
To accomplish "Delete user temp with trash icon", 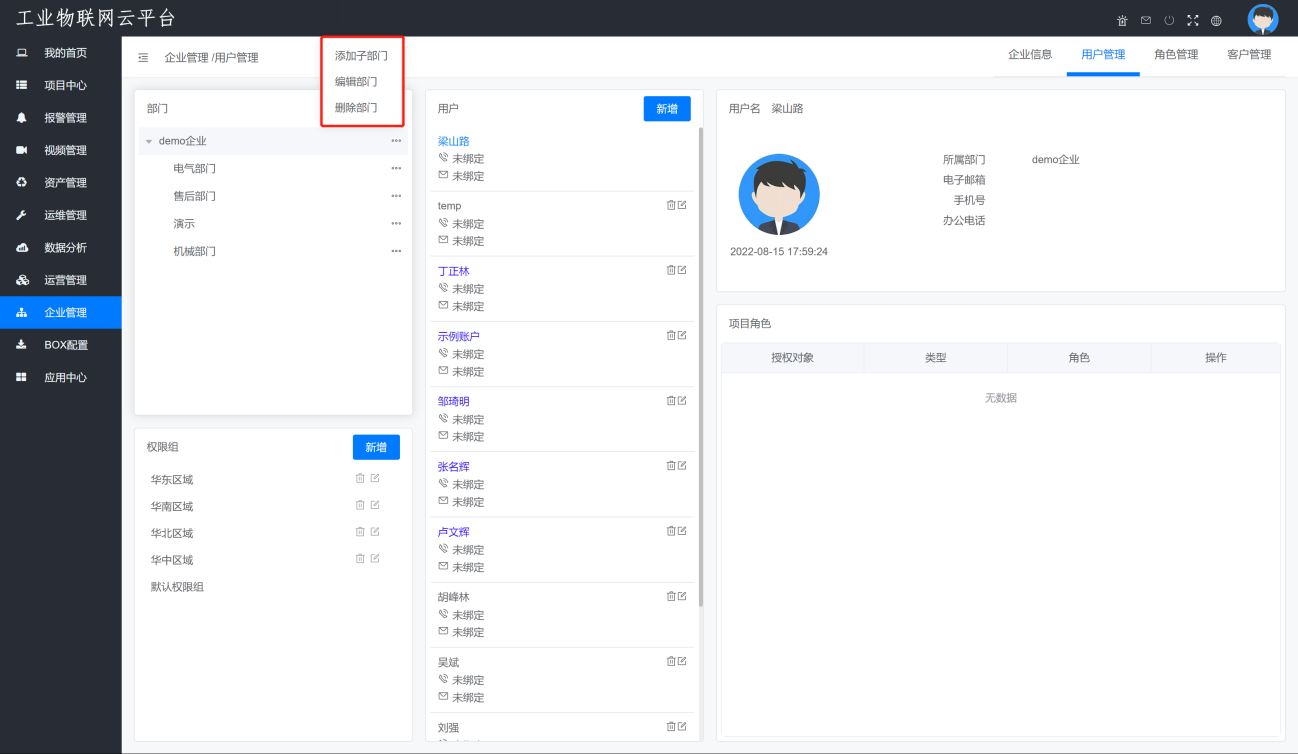I will coord(671,205).
